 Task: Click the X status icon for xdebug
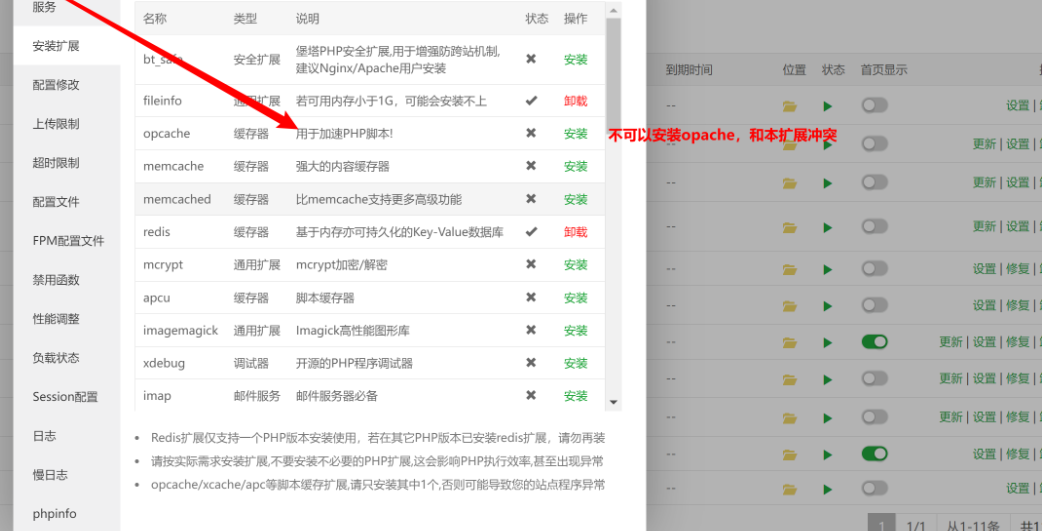(531, 363)
